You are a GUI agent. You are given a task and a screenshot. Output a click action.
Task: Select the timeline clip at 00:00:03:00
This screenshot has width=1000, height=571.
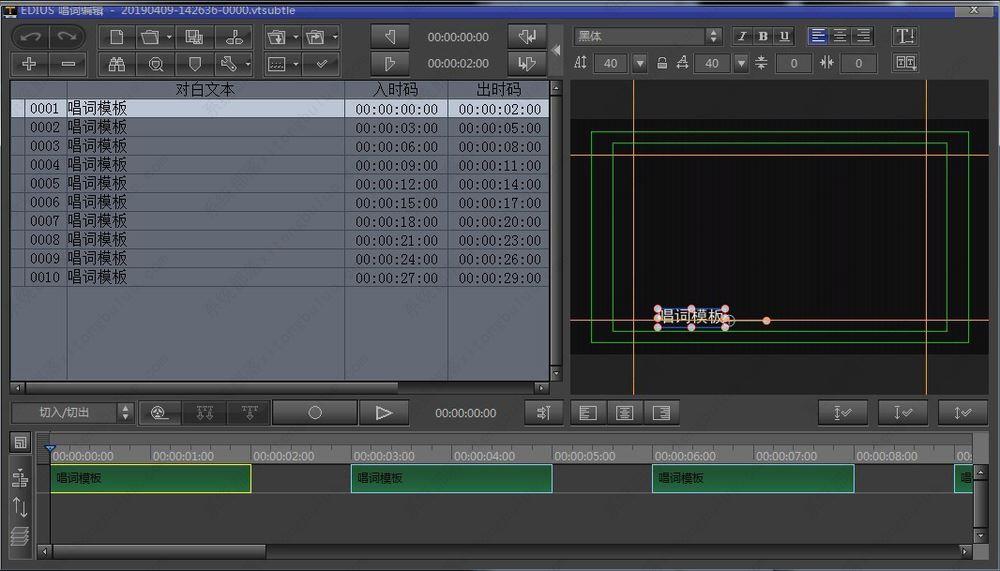click(452, 478)
